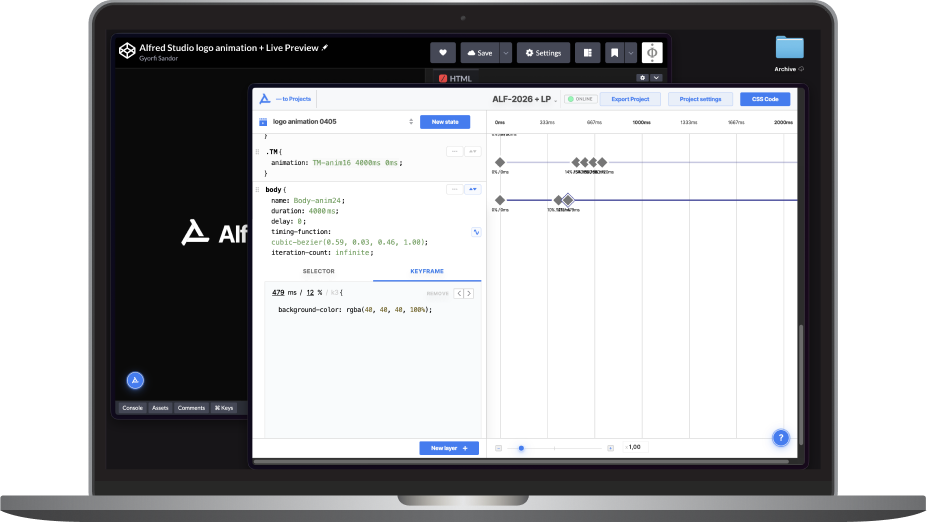This screenshot has height=522, width=927.
Task: Click the pencil icon to edit pen title
Action: coord(325,48)
